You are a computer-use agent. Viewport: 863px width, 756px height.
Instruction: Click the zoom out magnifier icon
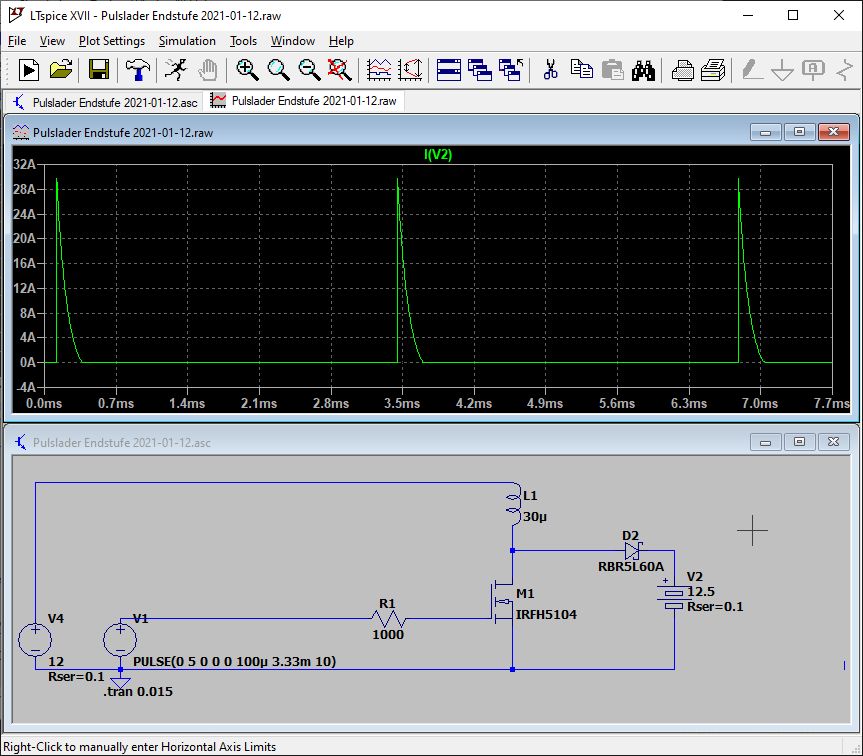tap(310, 70)
